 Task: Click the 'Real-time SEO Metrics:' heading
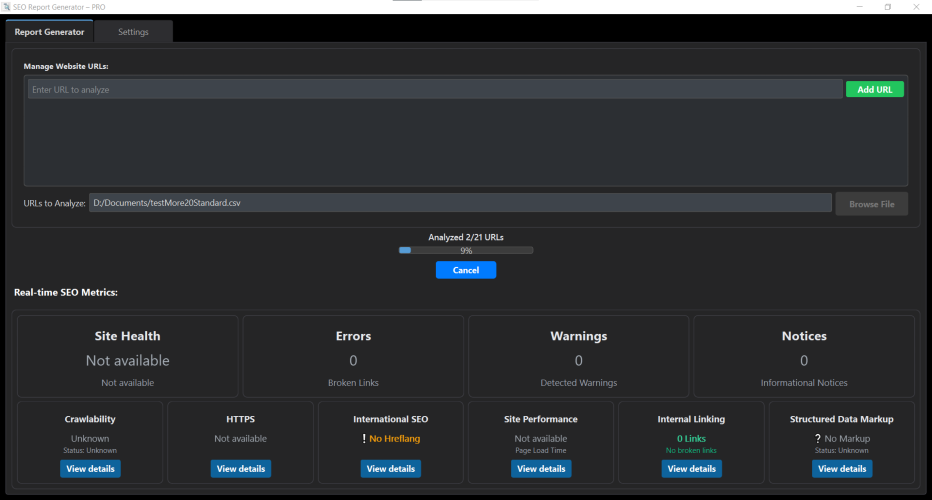click(x=66, y=292)
